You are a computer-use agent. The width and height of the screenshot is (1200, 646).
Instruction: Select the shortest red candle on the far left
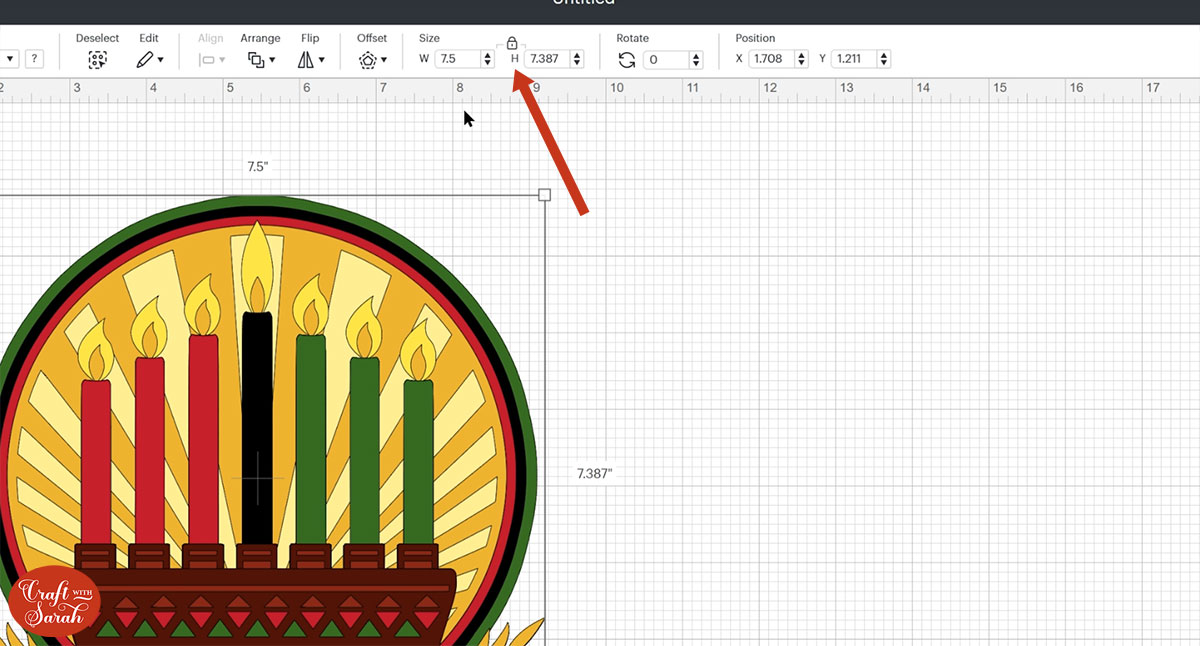(x=96, y=461)
